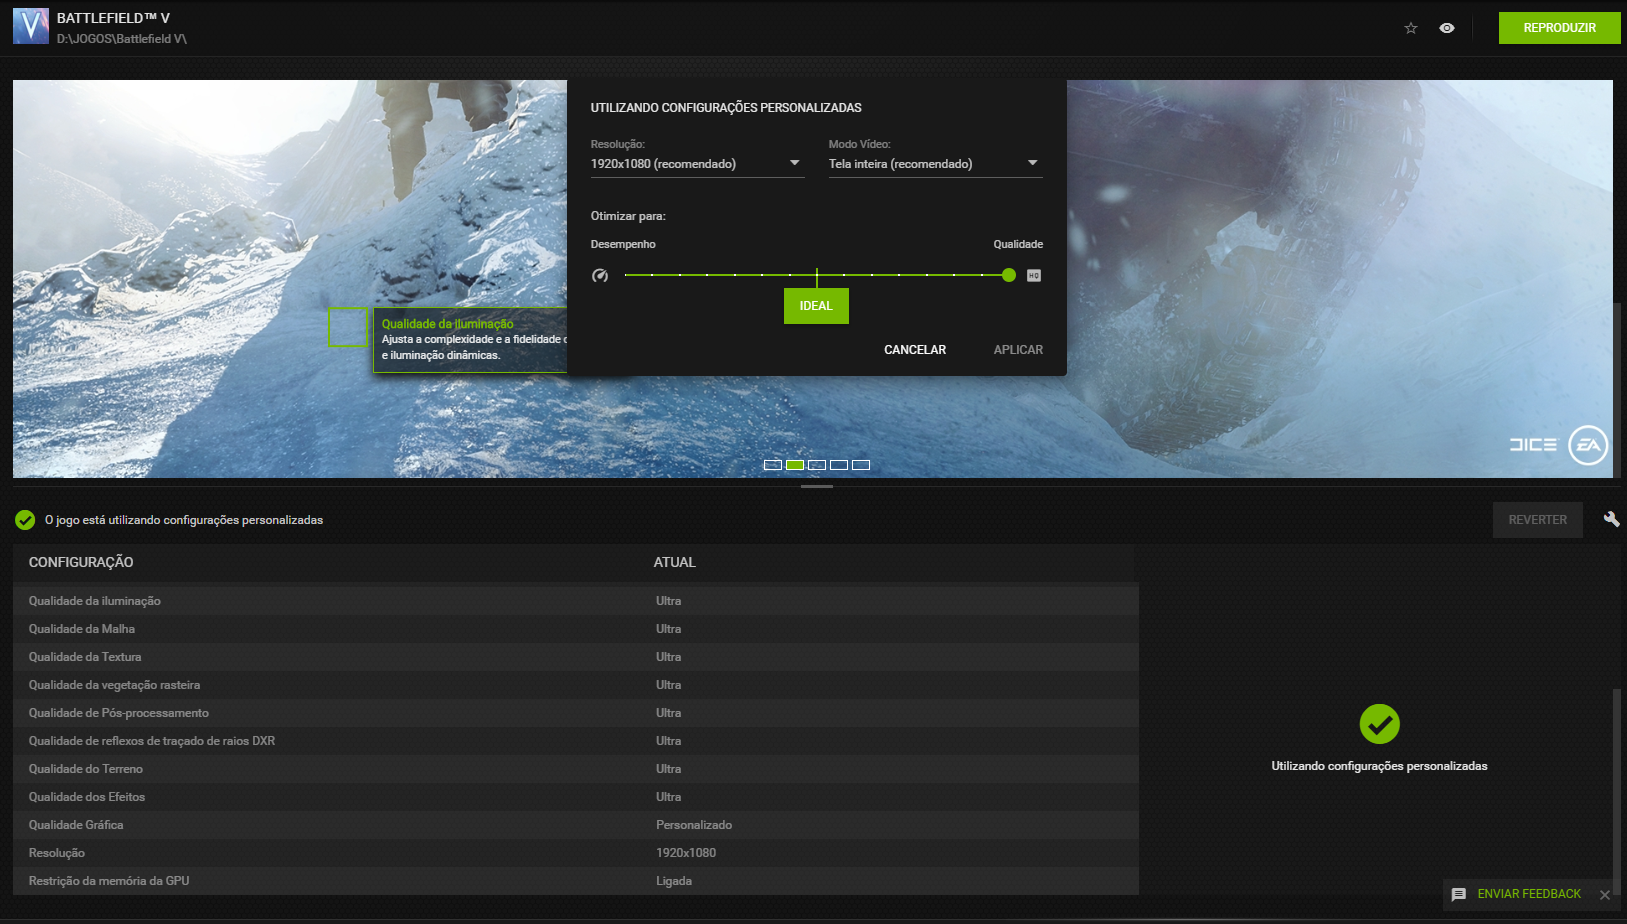The width and height of the screenshot is (1627, 924).
Task: Click the REVERTER button
Action: [1538, 520]
